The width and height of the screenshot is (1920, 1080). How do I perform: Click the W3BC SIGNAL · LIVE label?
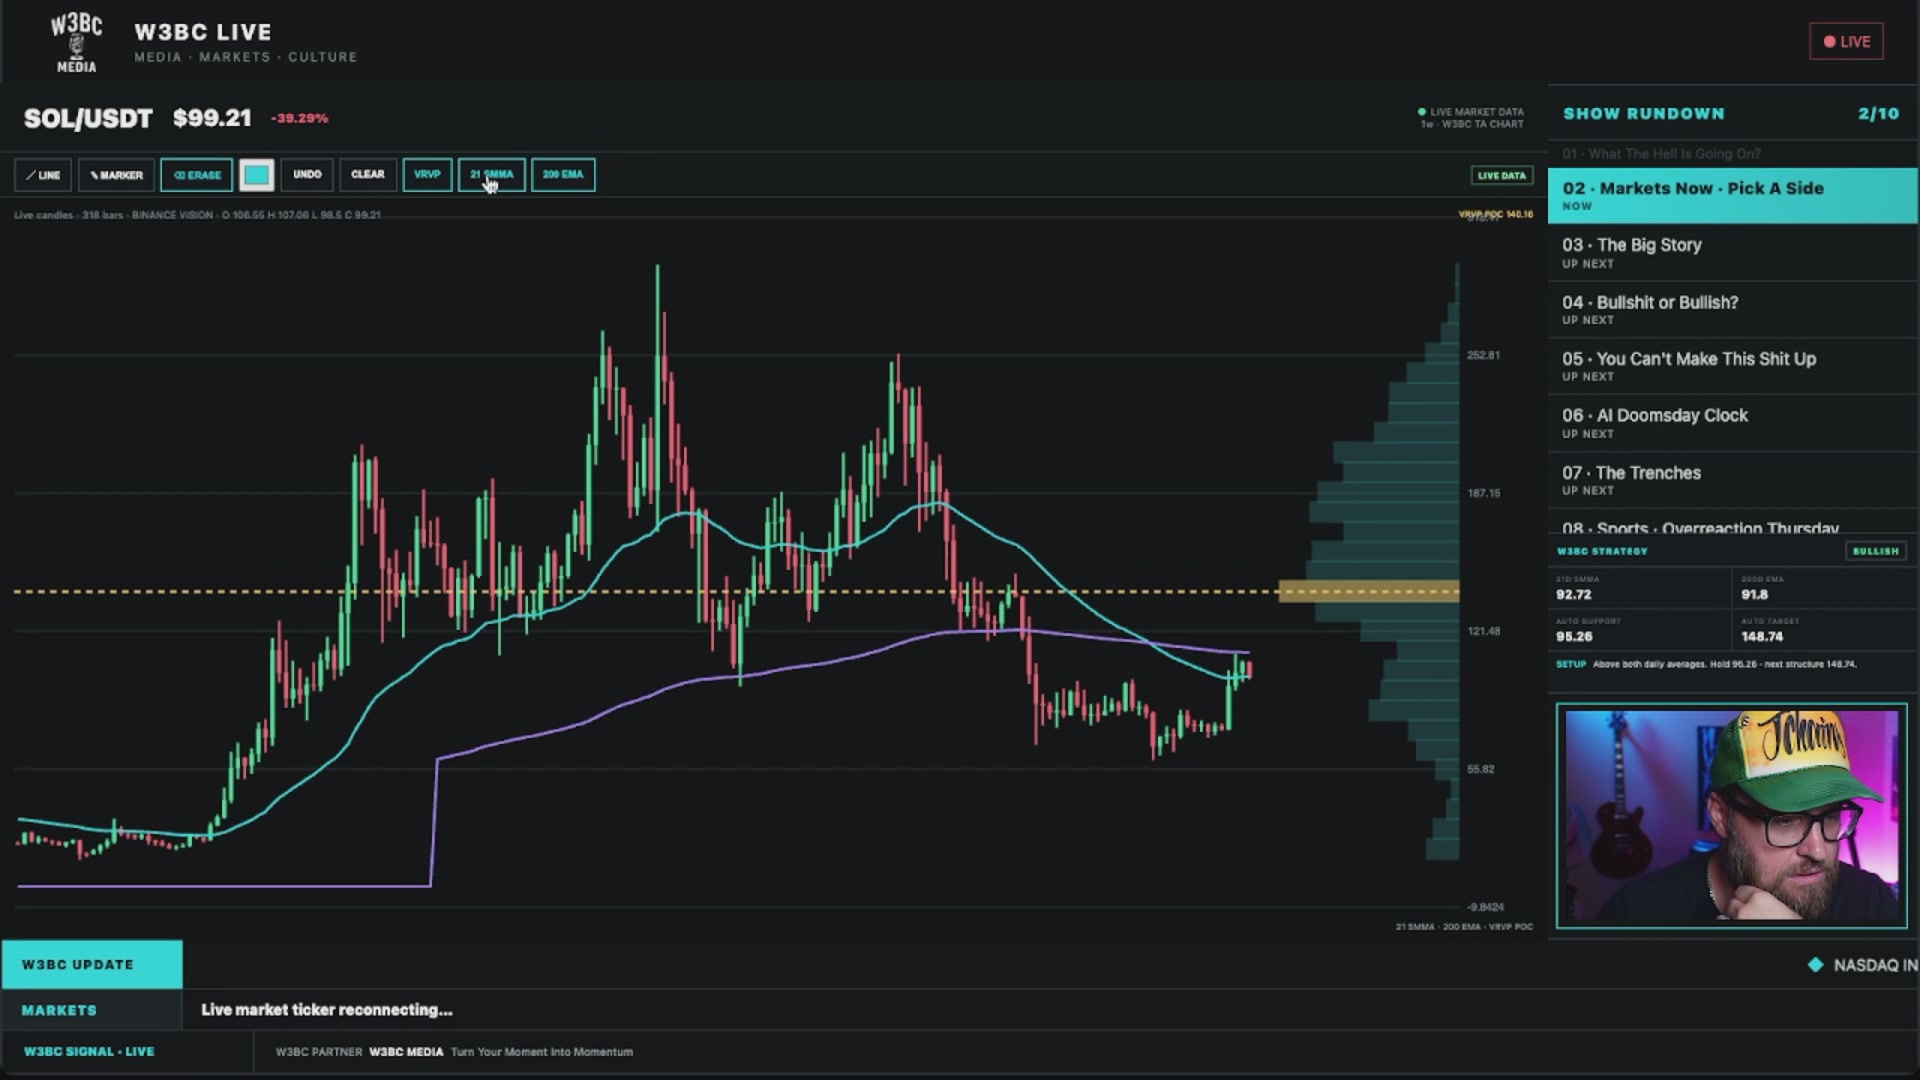tap(89, 1051)
